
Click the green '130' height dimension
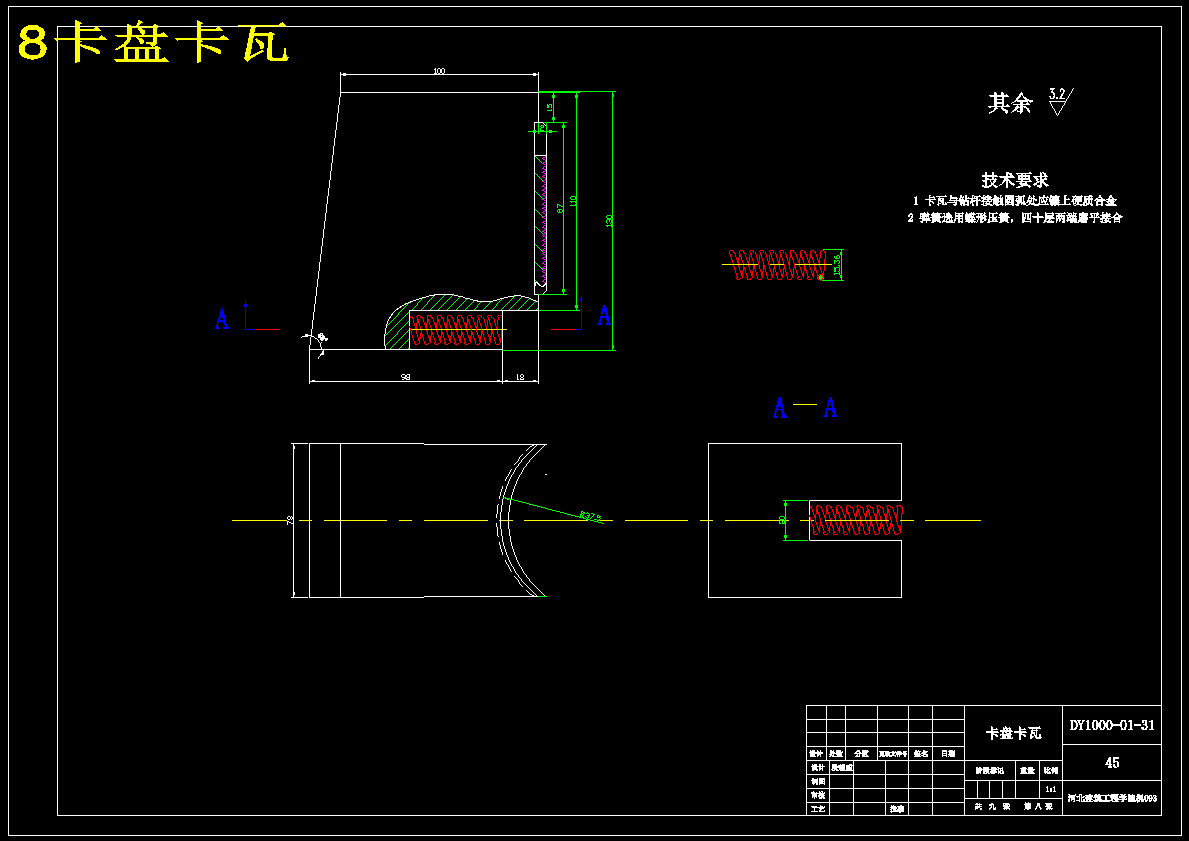point(609,221)
